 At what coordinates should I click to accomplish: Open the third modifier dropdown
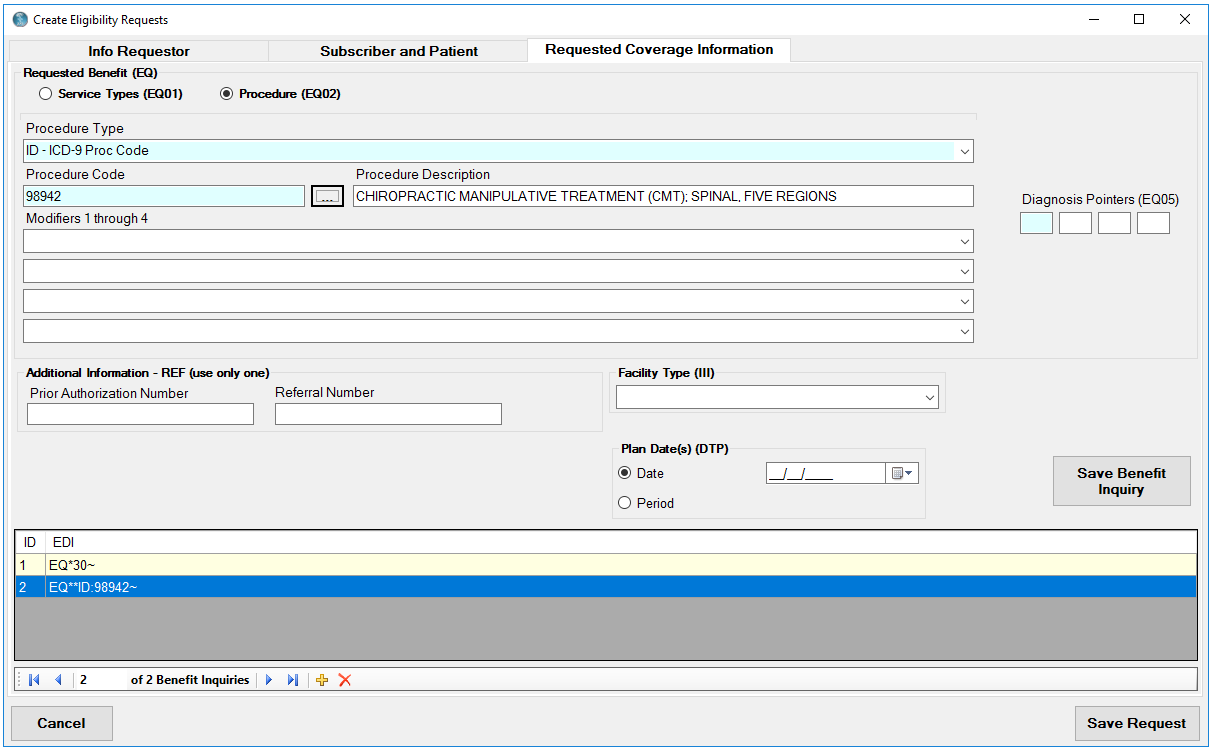coord(964,301)
